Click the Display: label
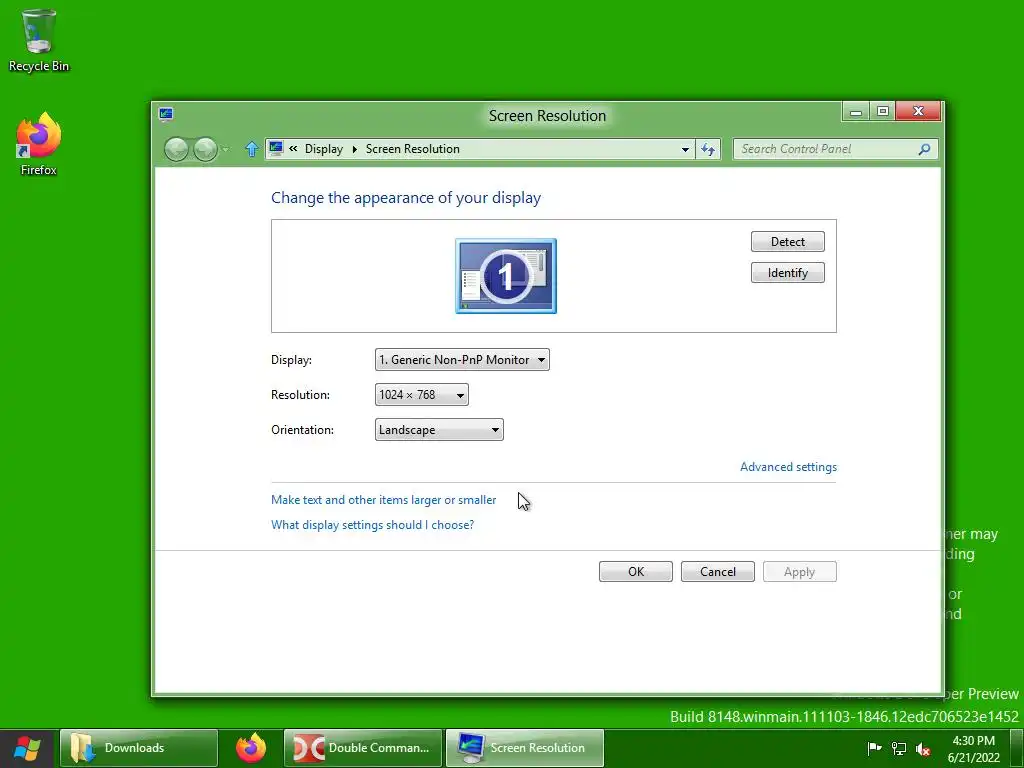1024x768 pixels. click(291, 360)
